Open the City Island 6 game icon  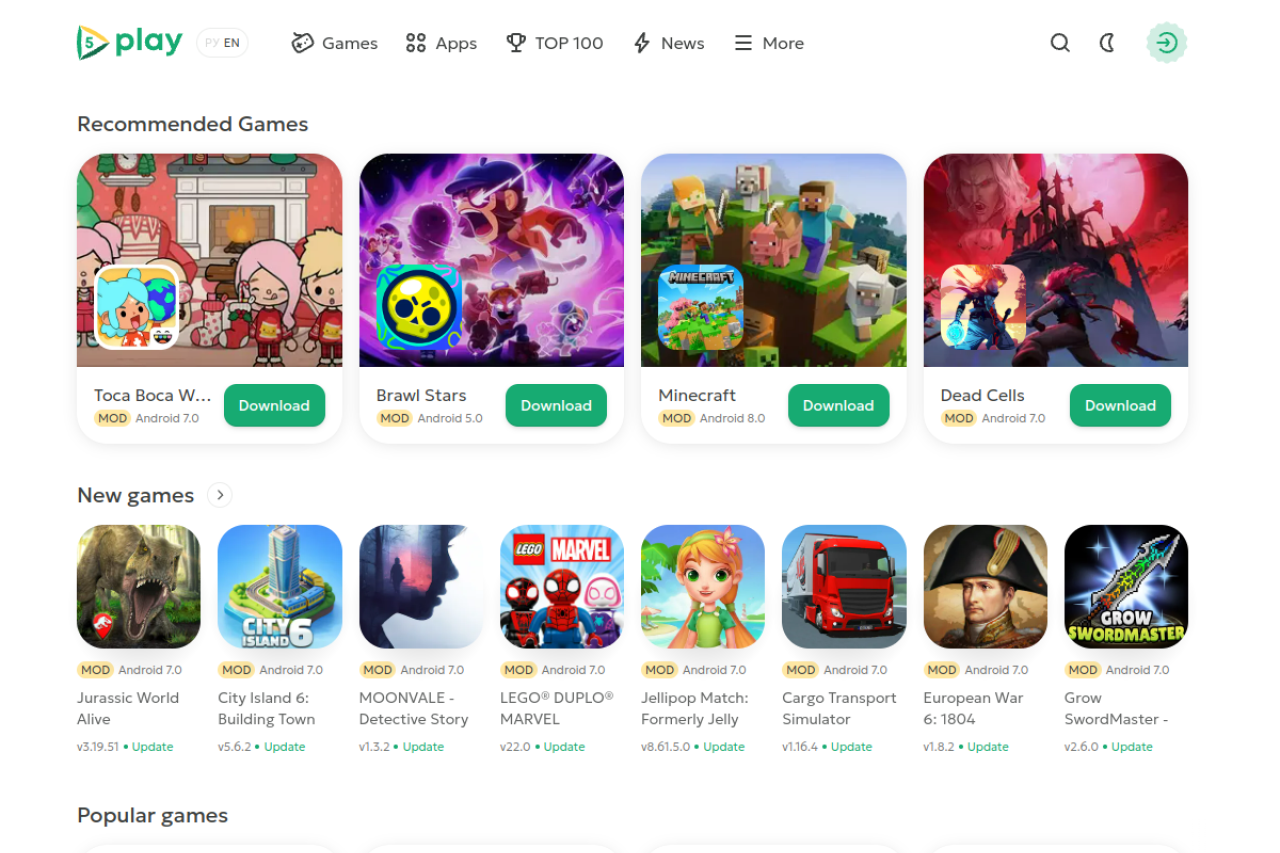[280, 587]
